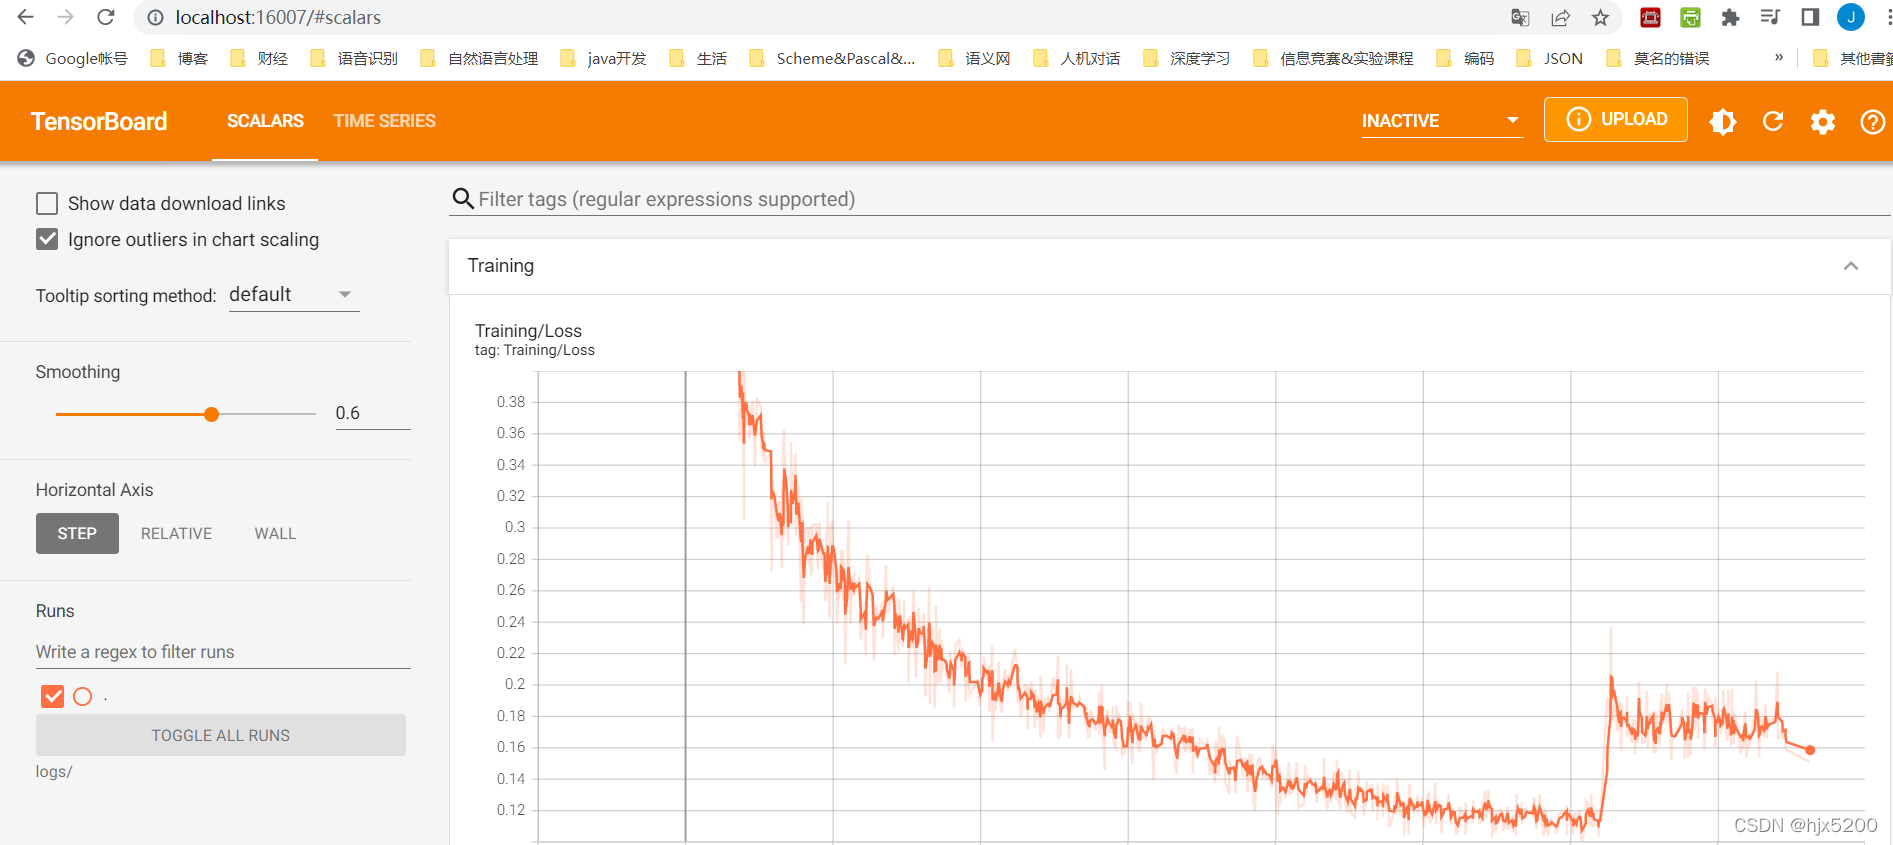Collapse the Training section chevron
The height and width of the screenshot is (845, 1893).
[x=1851, y=266]
